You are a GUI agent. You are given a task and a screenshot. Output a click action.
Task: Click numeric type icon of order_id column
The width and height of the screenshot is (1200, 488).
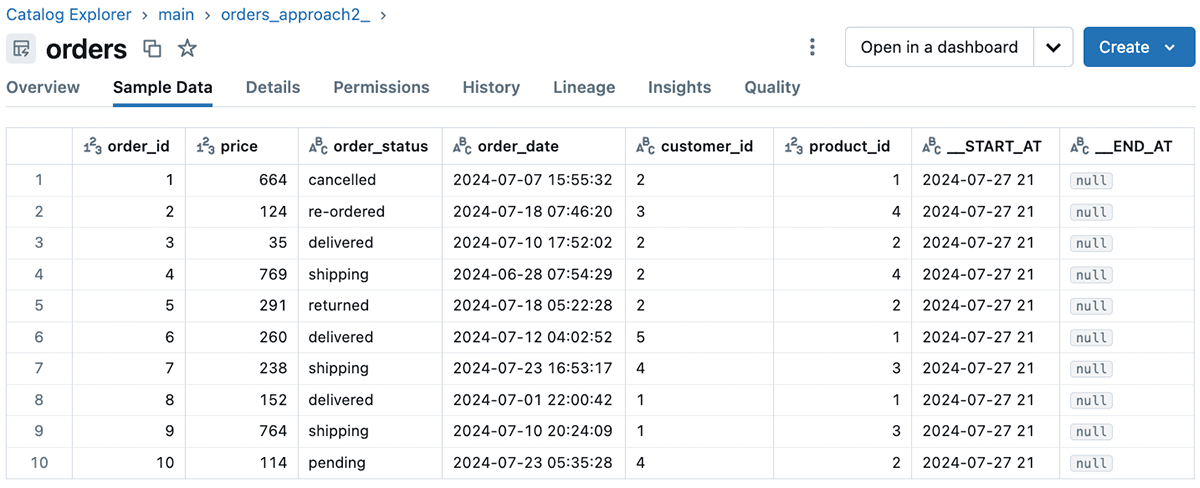pos(92,146)
